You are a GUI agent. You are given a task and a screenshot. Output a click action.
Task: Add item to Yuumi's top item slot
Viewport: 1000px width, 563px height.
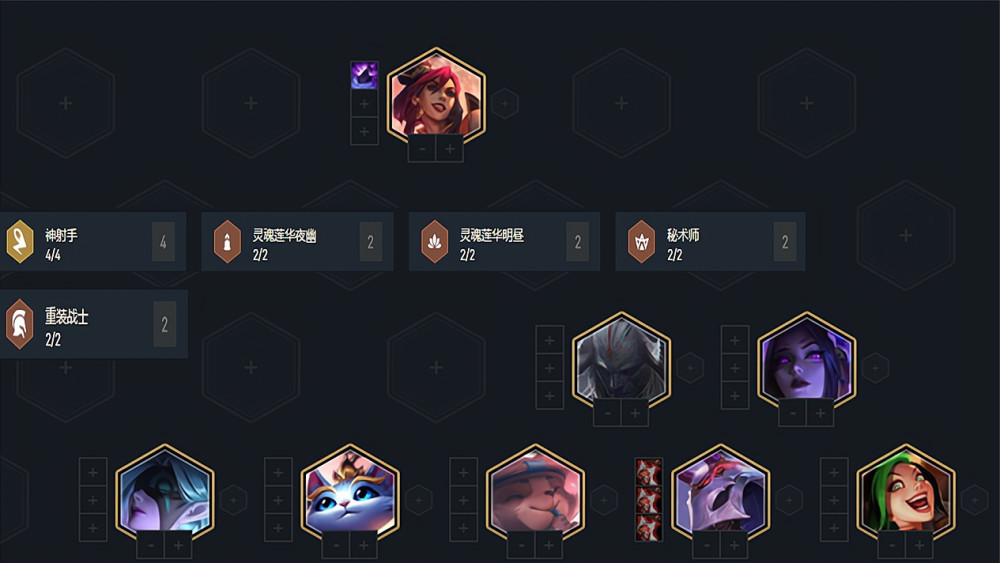click(278, 472)
